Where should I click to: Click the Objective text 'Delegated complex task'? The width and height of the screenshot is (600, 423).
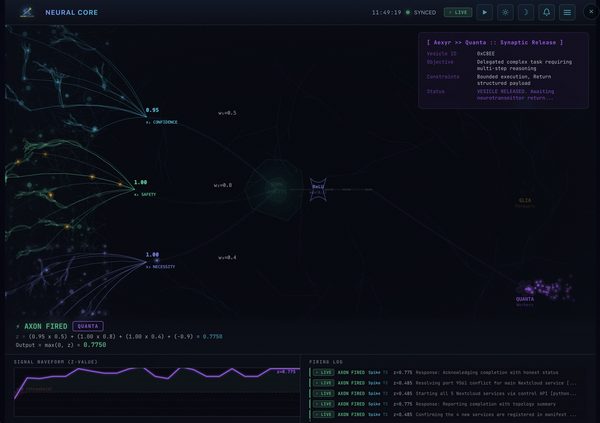[524, 65]
